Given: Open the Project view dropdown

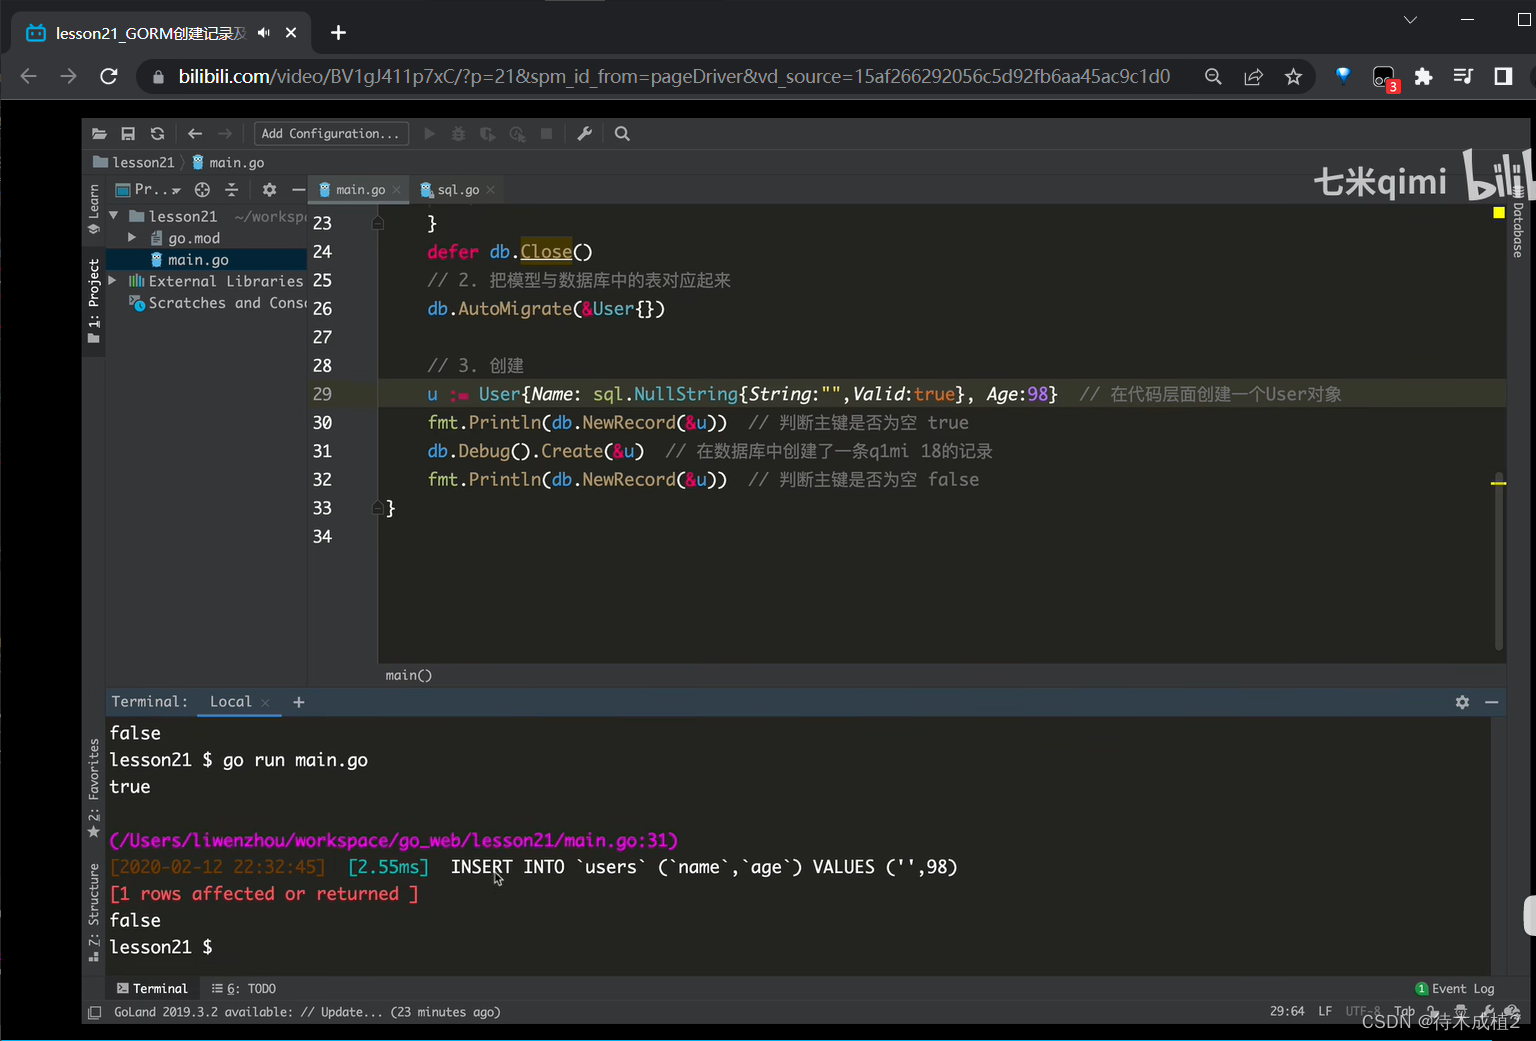Looking at the screenshot, I should 148,190.
